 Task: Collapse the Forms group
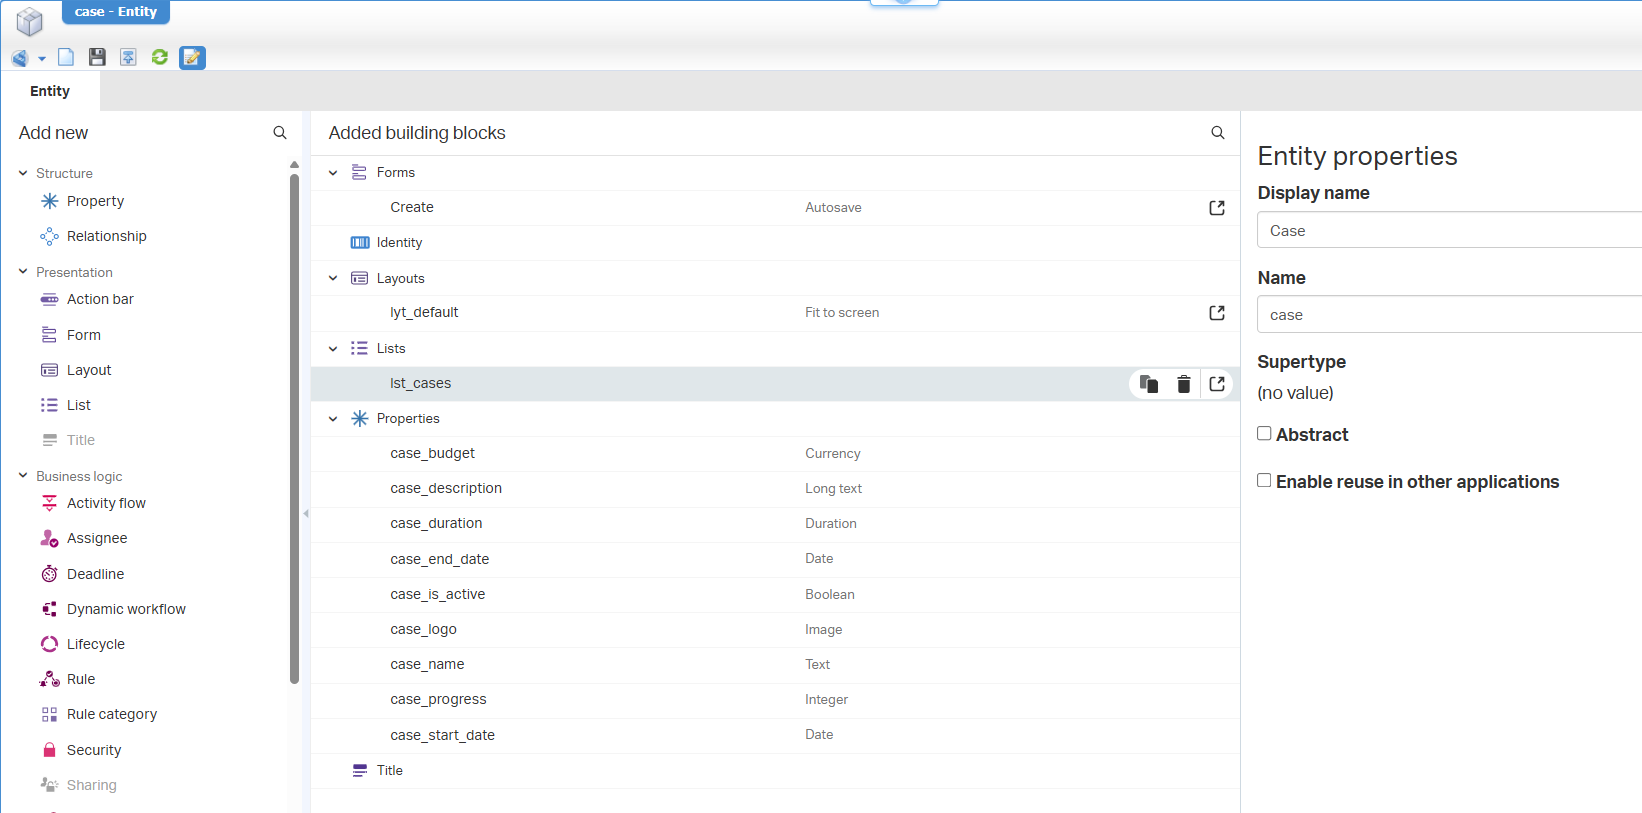point(333,173)
